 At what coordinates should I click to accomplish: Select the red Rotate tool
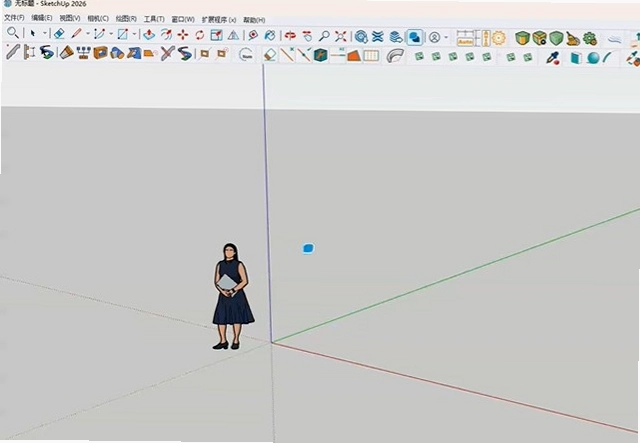coord(200,35)
